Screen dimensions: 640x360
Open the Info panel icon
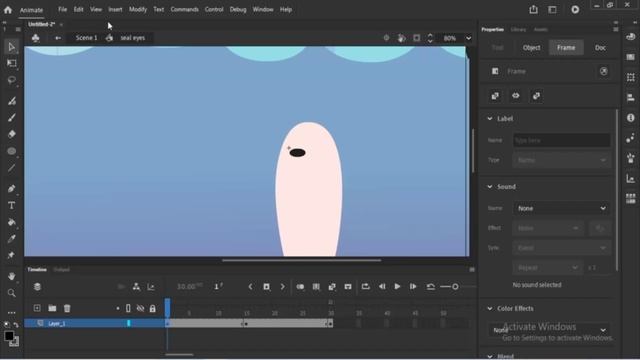tap(631, 118)
